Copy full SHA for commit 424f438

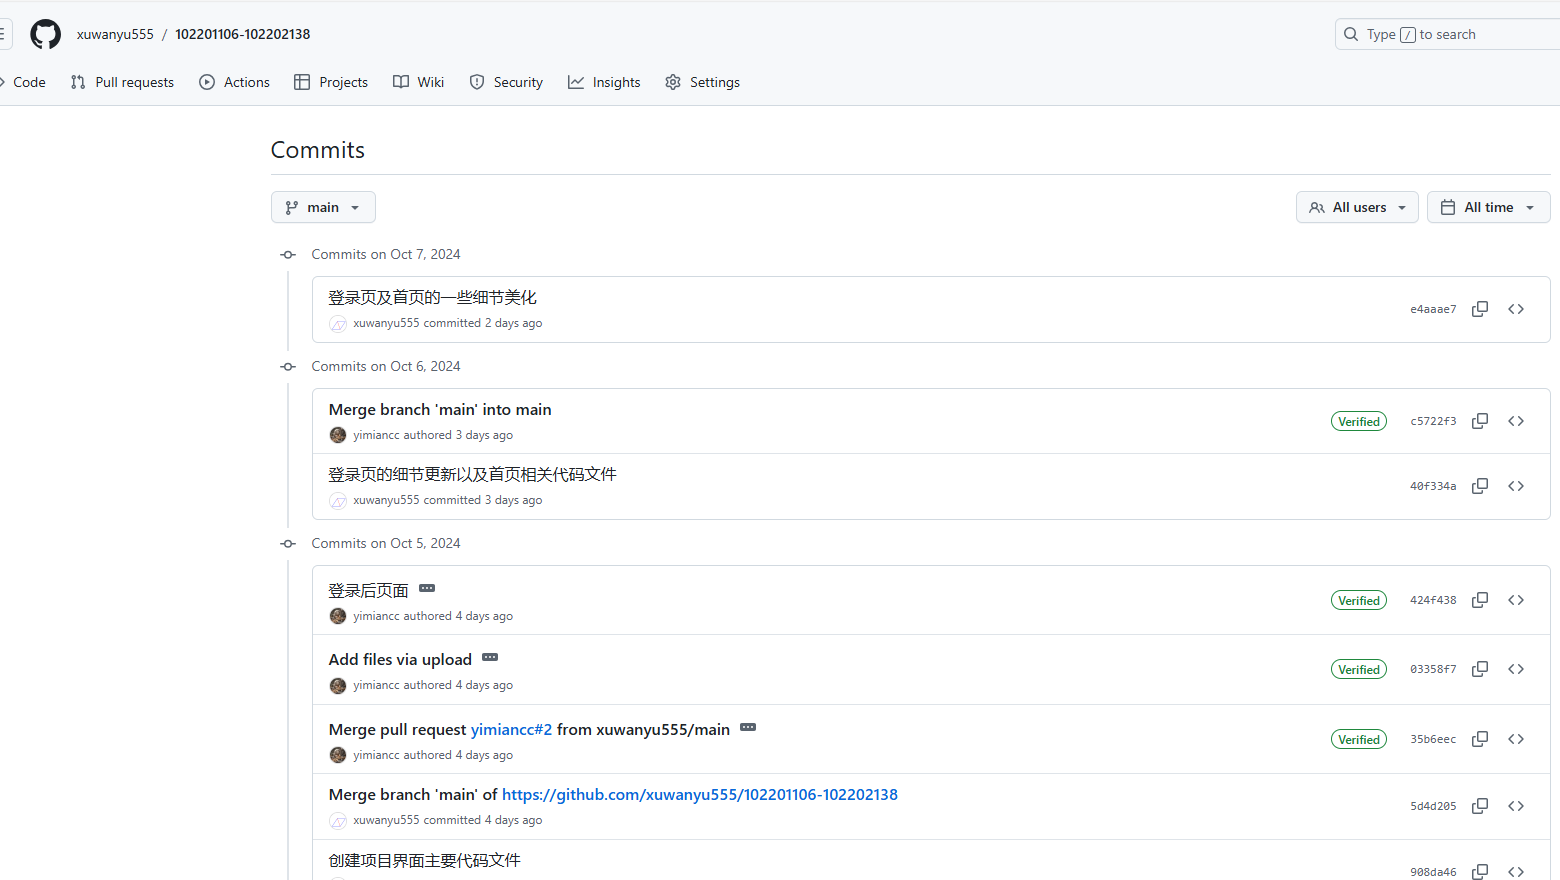click(1480, 600)
